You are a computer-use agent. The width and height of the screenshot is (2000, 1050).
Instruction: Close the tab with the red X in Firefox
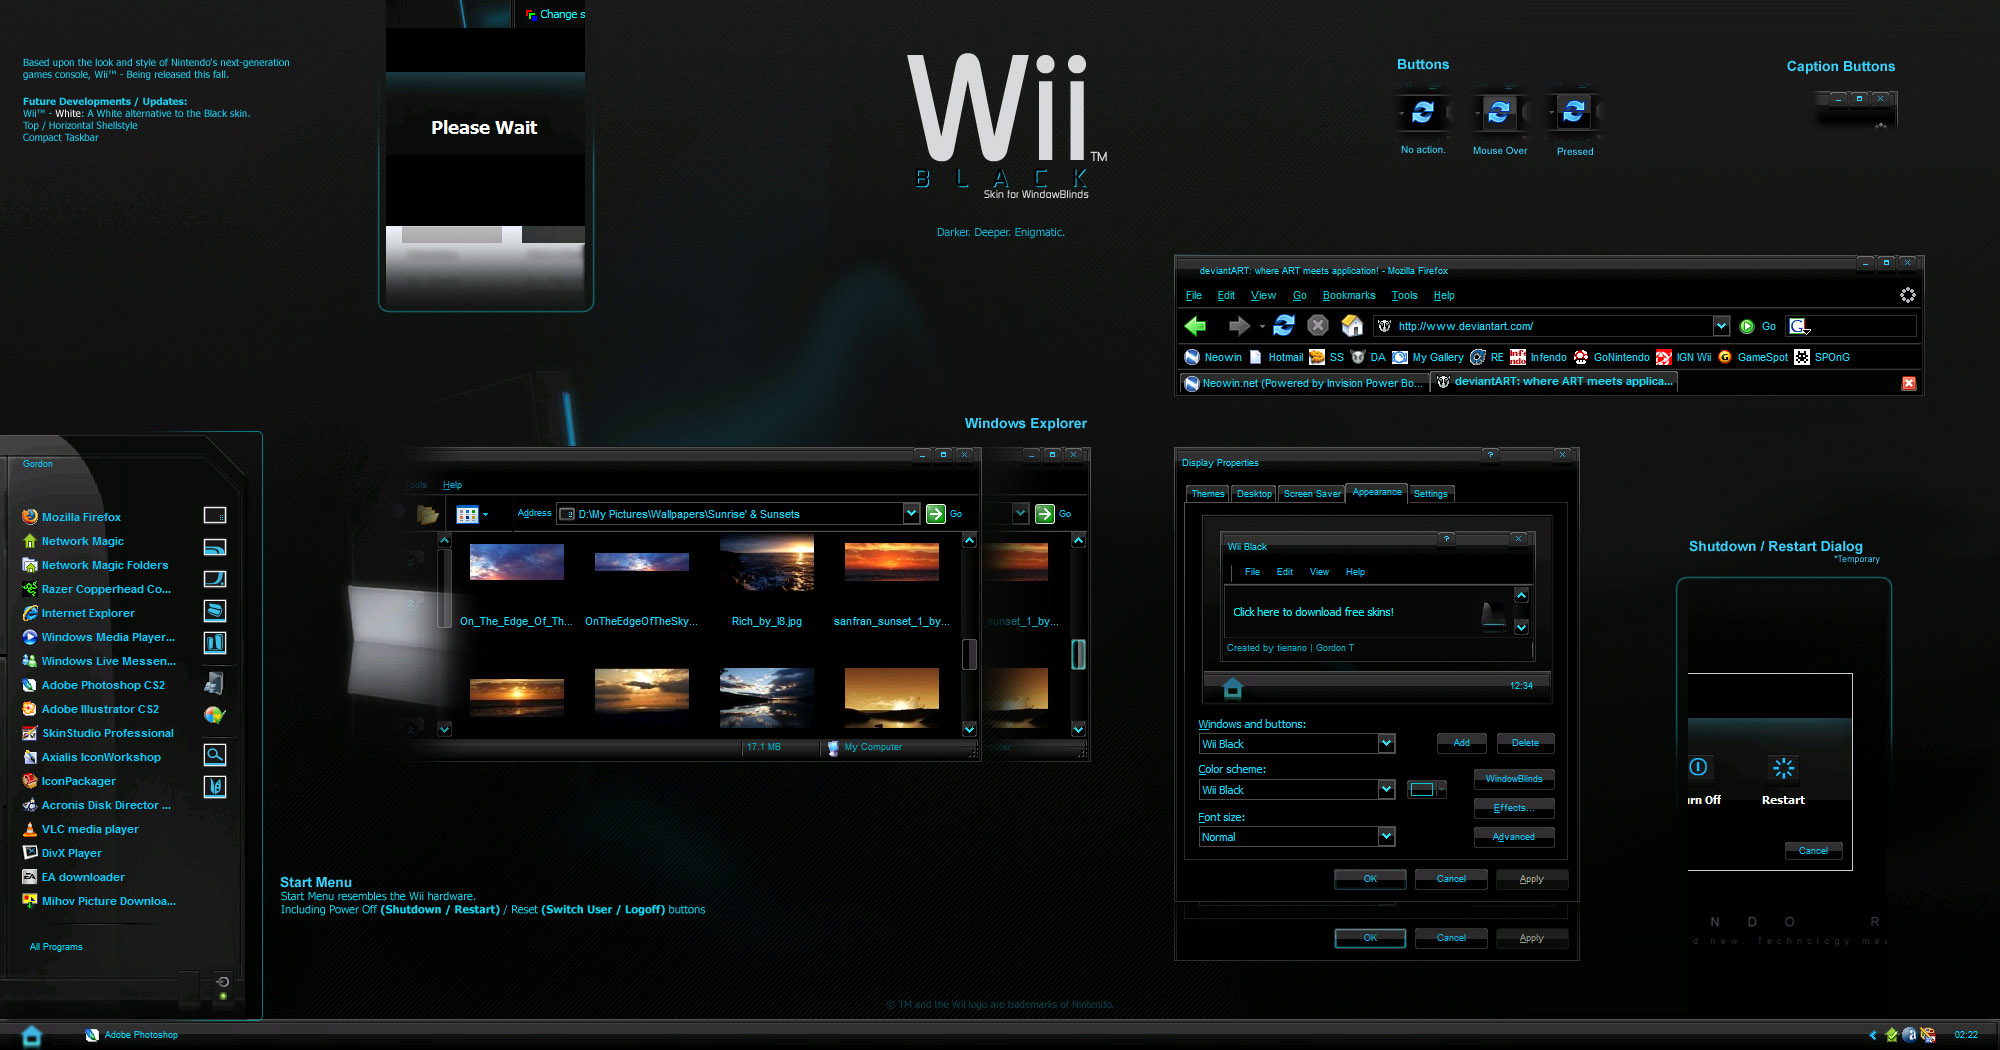pos(1908,383)
